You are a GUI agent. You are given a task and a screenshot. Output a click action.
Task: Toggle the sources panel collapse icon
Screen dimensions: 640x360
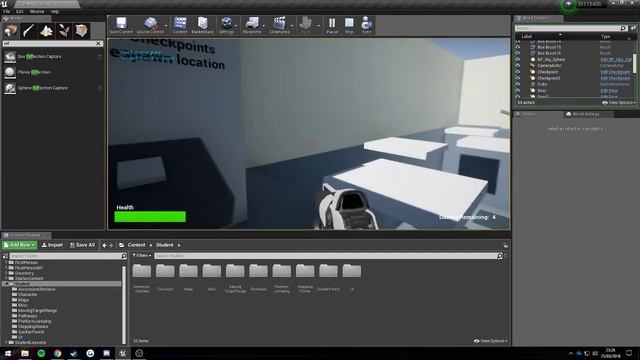coord(5,256)
